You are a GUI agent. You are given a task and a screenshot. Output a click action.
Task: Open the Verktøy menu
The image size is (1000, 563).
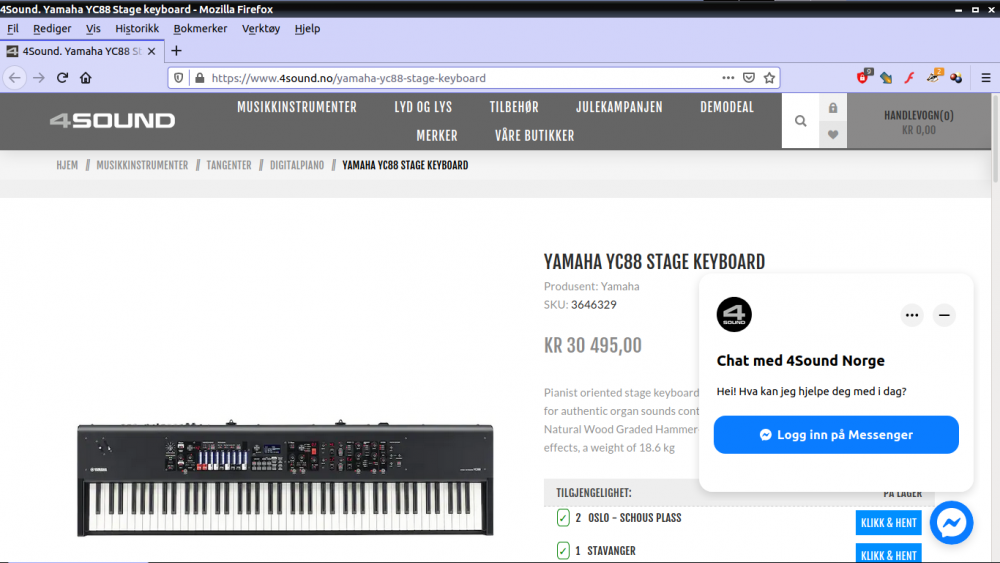click(x=261, y=28)
